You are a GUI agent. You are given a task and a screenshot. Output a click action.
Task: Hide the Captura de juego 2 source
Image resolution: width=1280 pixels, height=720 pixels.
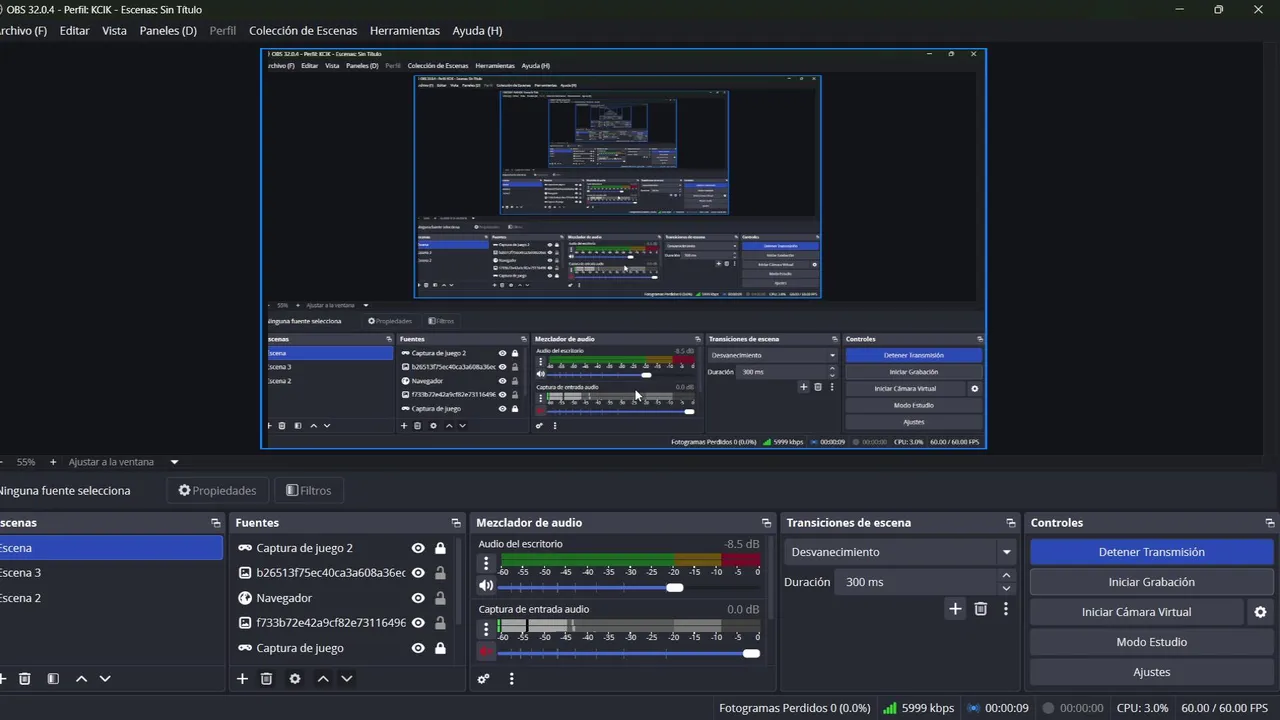pyautogui.click(x=418, y=548)
